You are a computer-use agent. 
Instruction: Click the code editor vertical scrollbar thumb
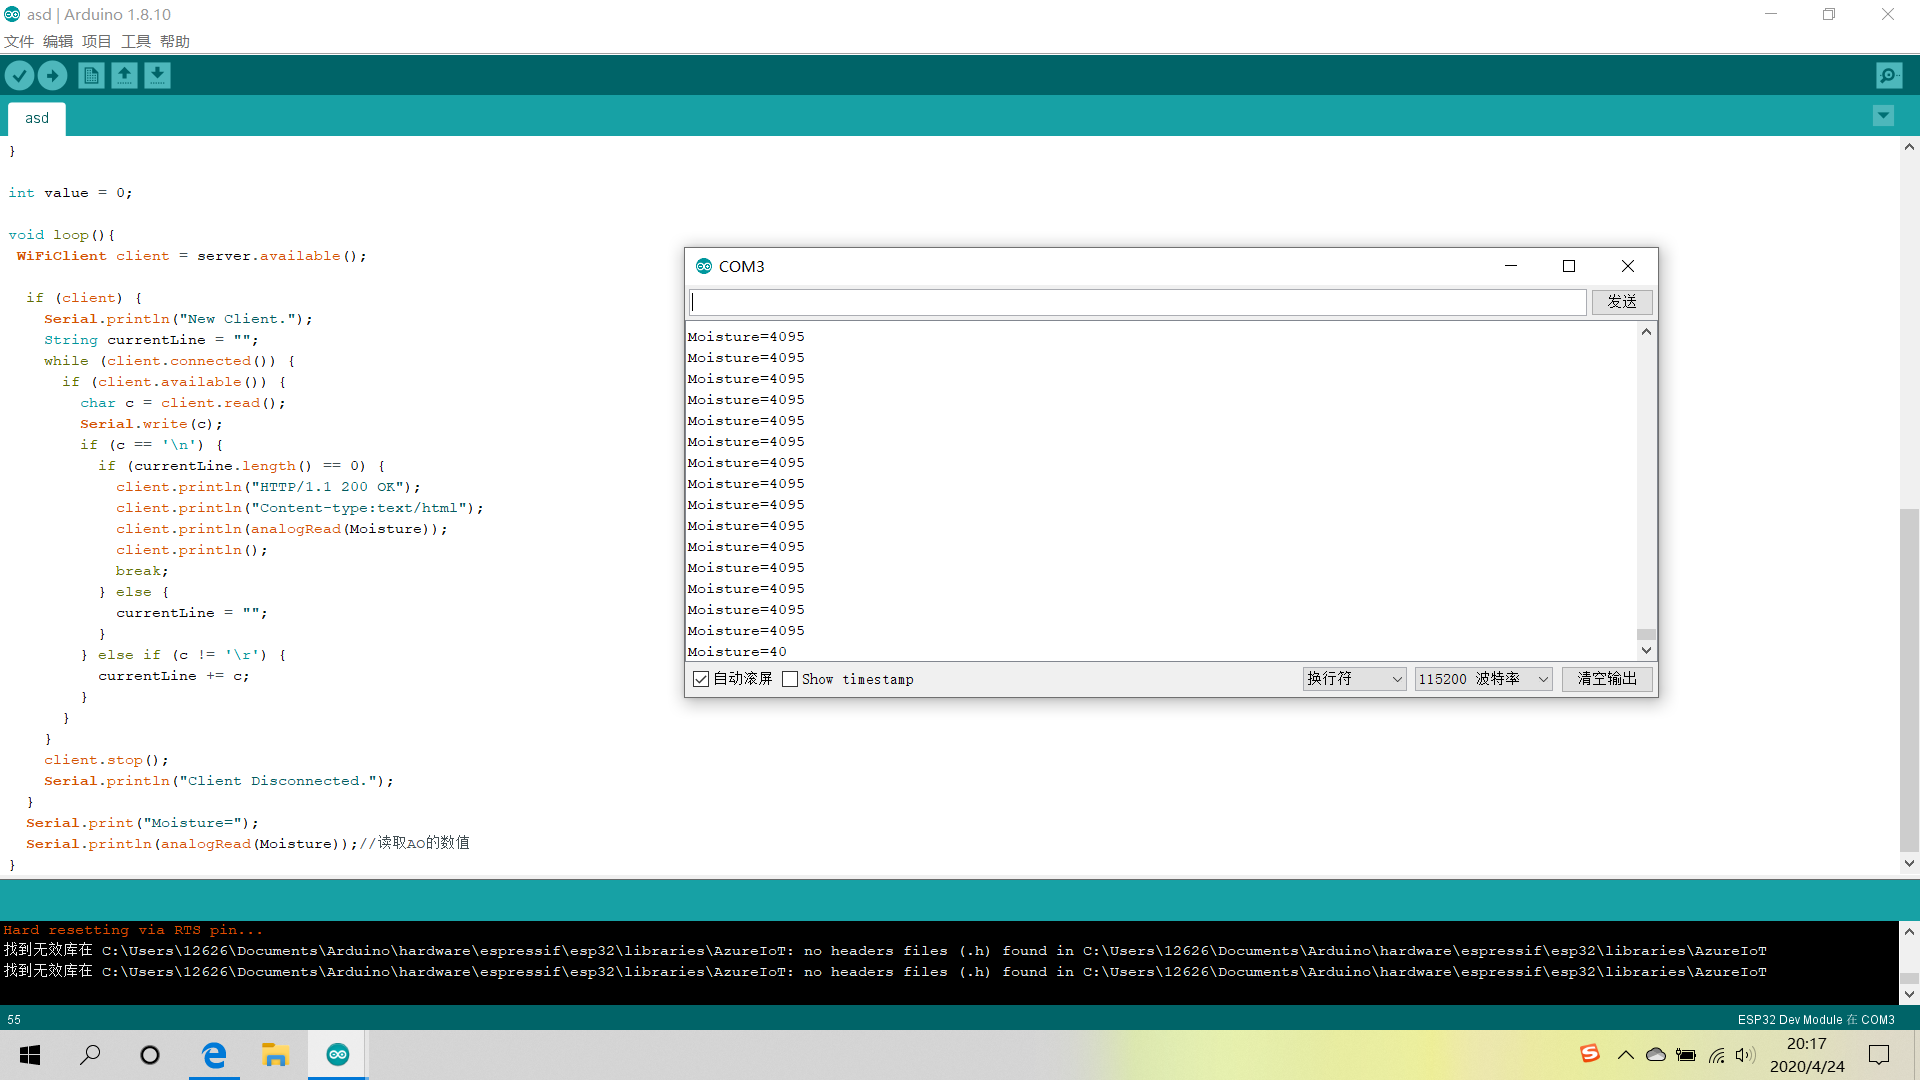(x=1909, y=680)
